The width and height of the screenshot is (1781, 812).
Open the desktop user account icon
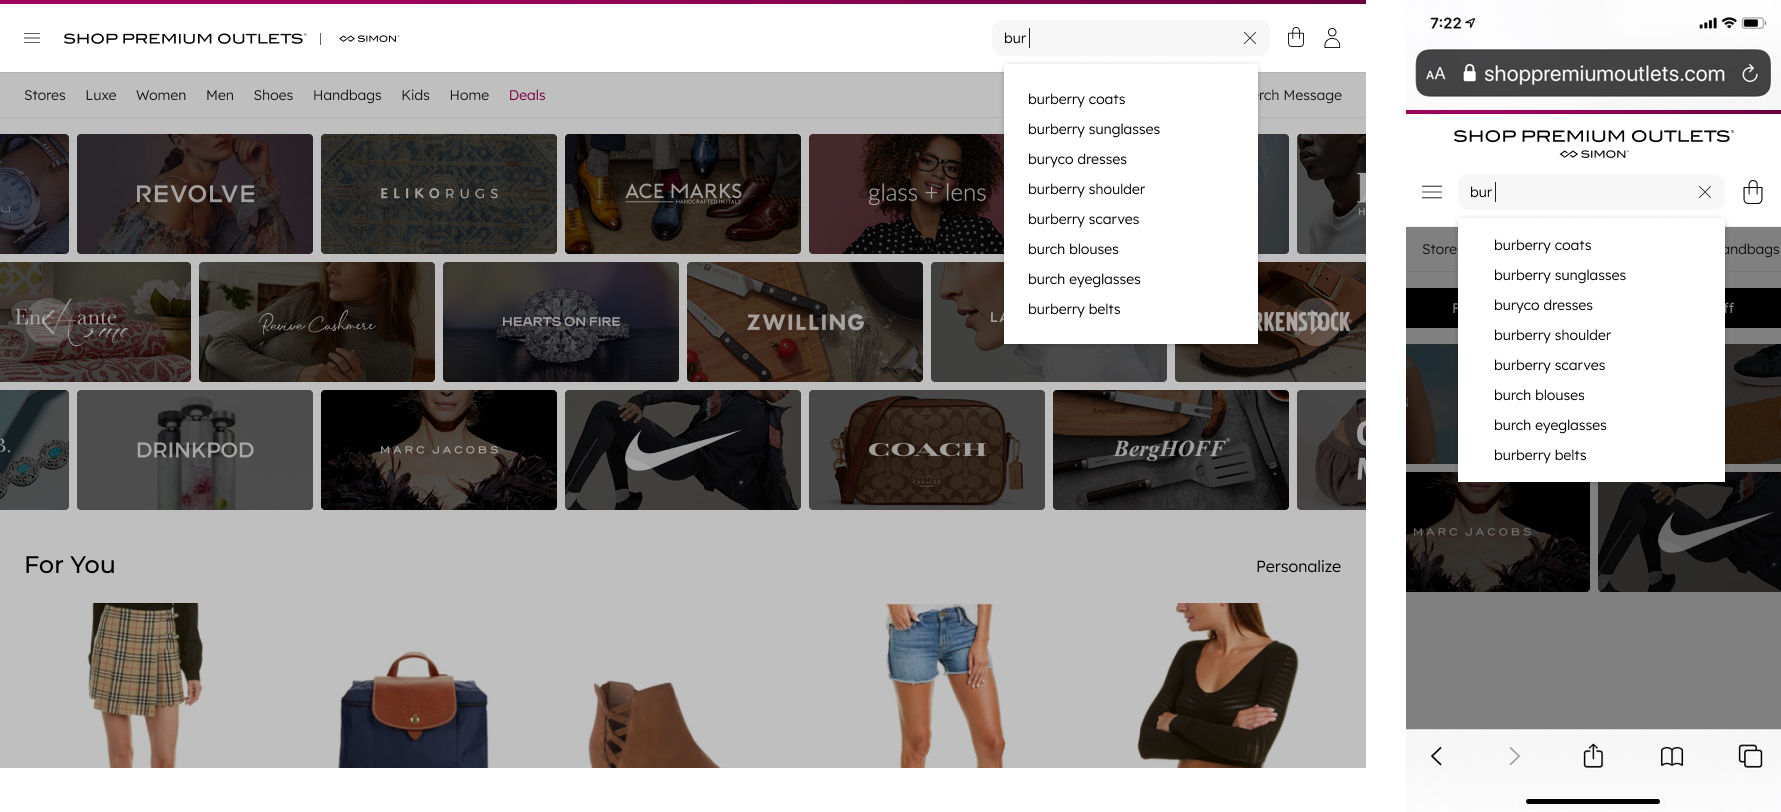1332,38
